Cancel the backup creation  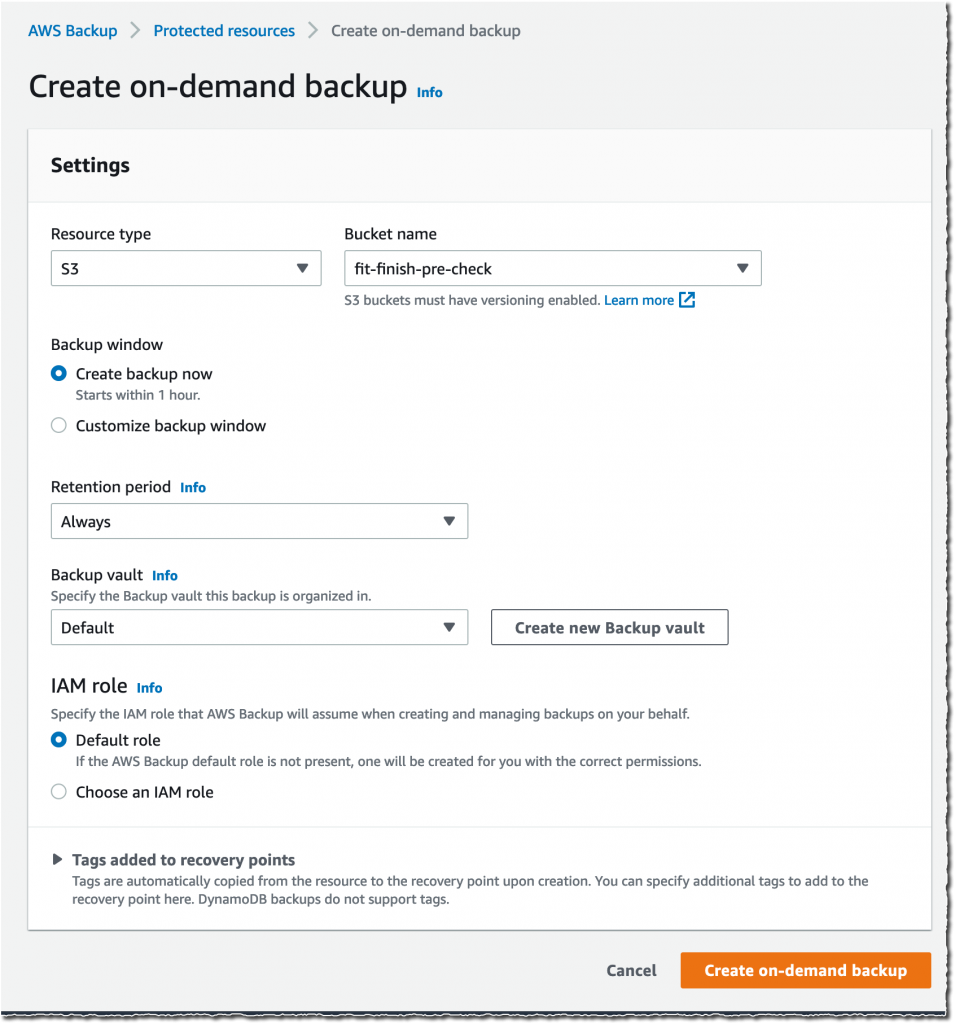(x=631, y=970)
